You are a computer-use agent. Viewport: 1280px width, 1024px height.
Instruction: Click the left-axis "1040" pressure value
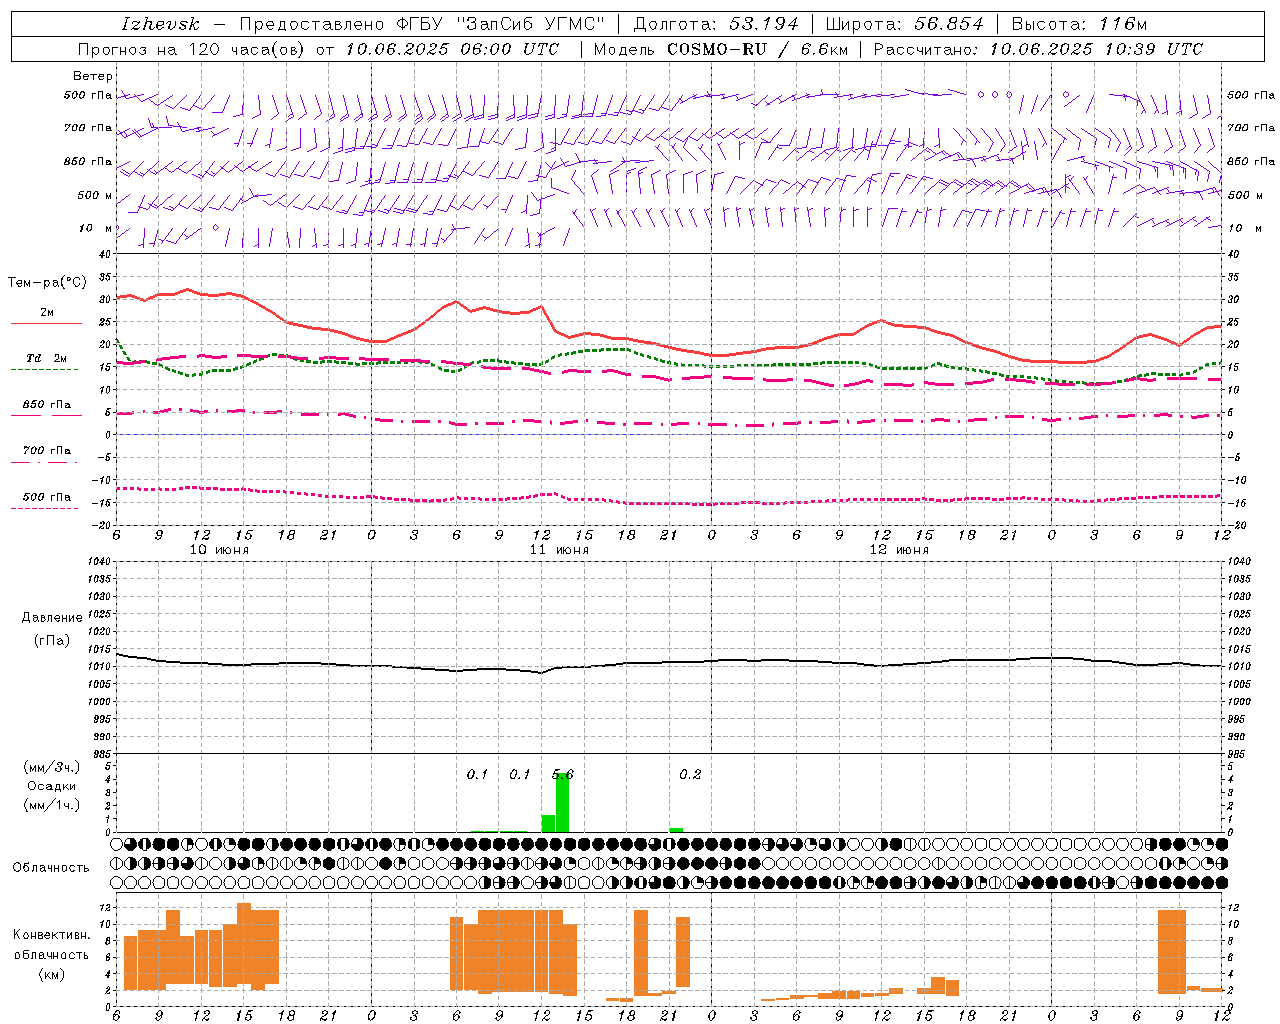[x=101, y=561]
